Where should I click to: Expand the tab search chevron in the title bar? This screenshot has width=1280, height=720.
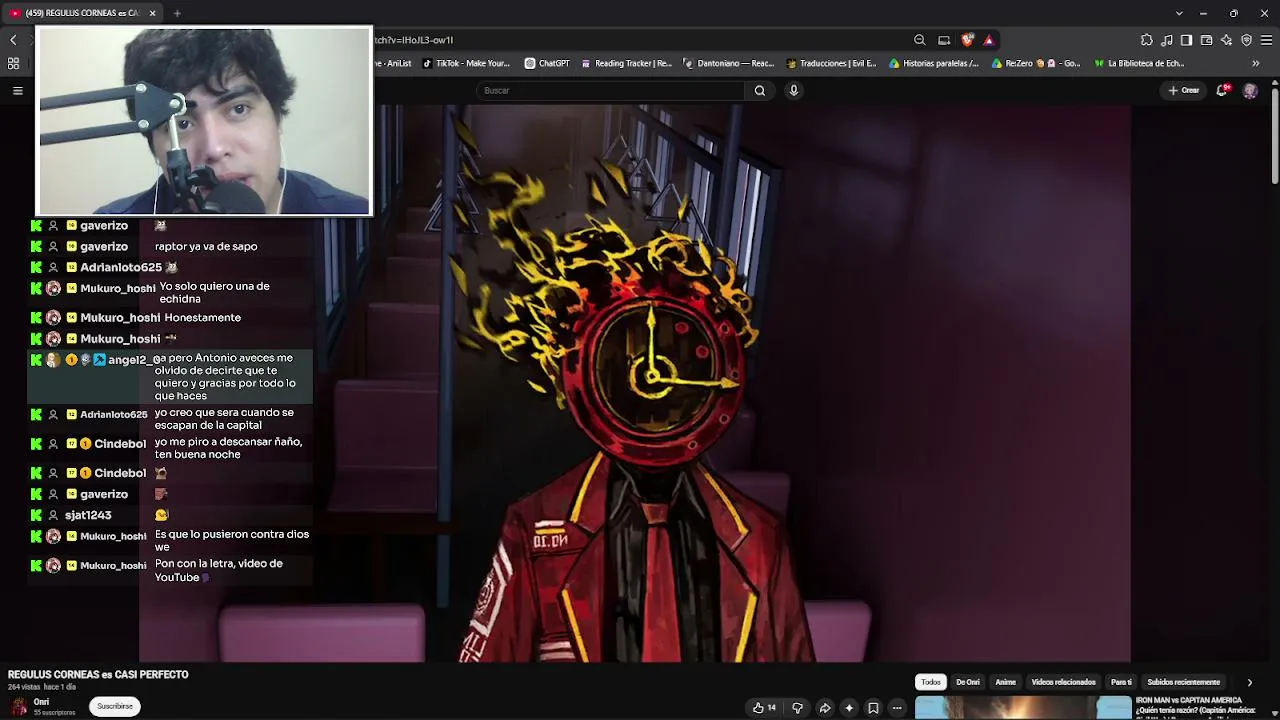(1179, 13)
